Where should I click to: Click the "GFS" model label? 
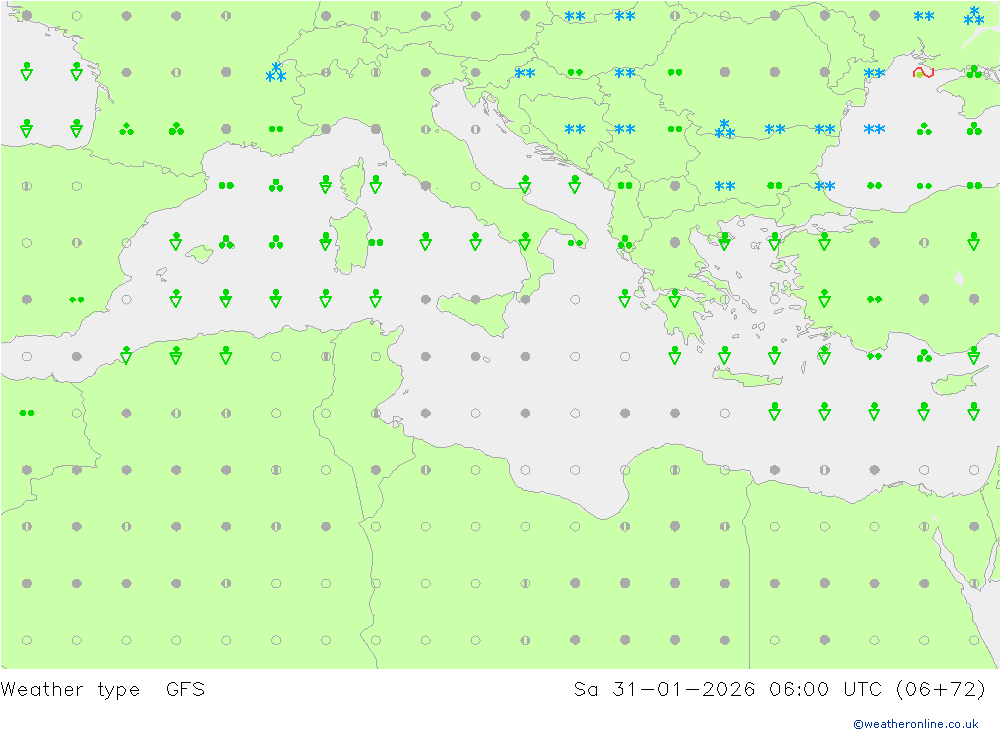pyautogui.click(x=186, y=689)
